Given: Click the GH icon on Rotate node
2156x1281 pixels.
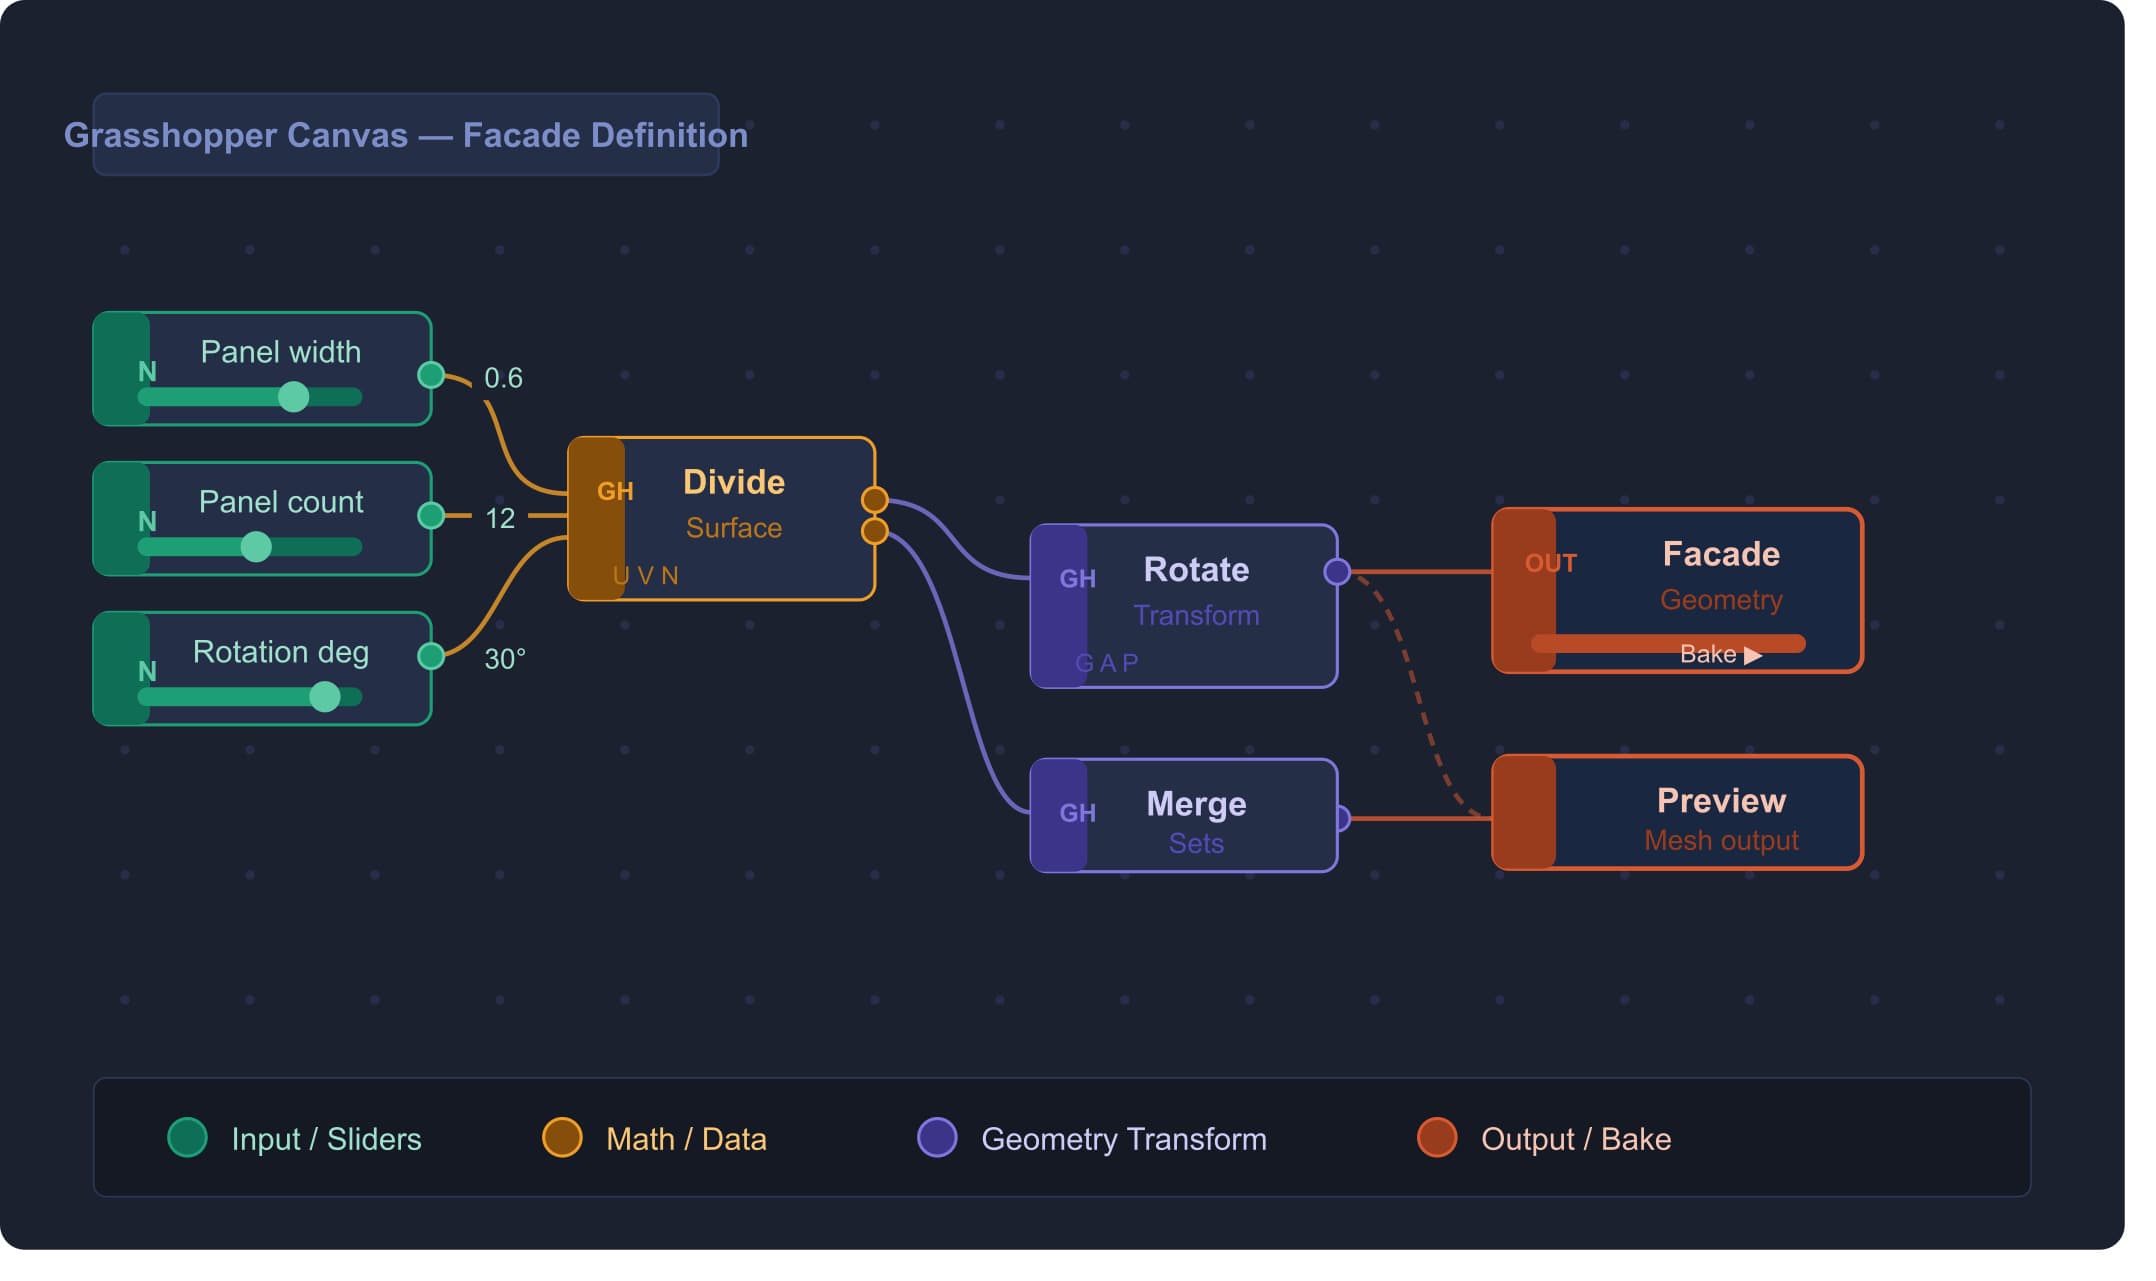Looking at the screenshot, I should 1077,579.
